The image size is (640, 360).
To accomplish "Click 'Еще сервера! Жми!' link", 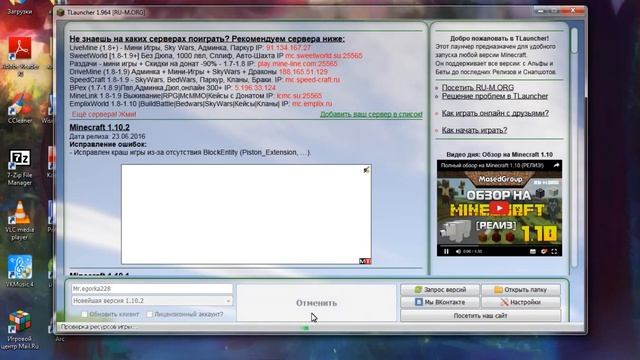I will 104,114.
